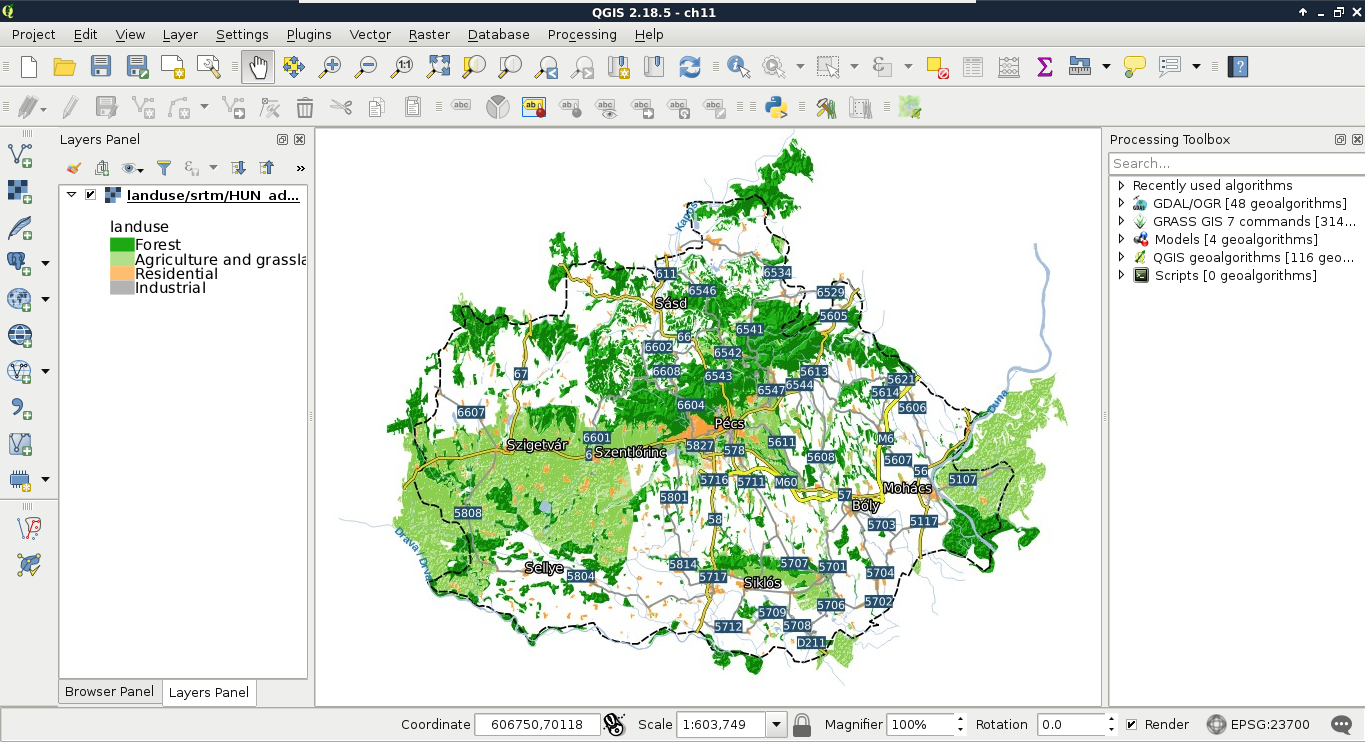The height and width of the screenshot is (742, 1365).
Task: Click the Forest green legend swatch
Action: tap(122, 245)
